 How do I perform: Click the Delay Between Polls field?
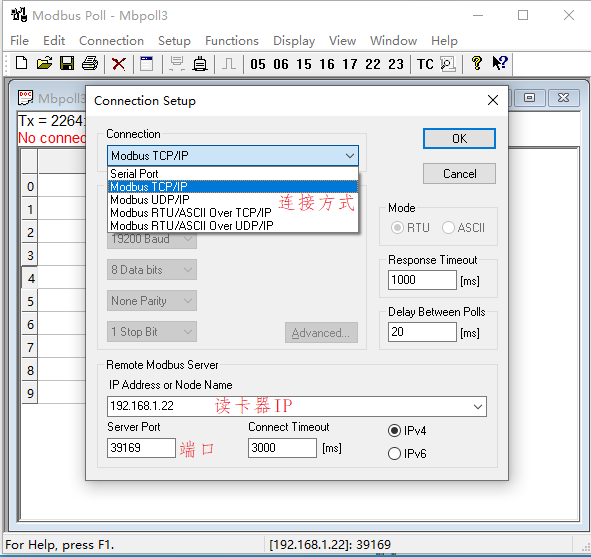(x=422, y=332)
